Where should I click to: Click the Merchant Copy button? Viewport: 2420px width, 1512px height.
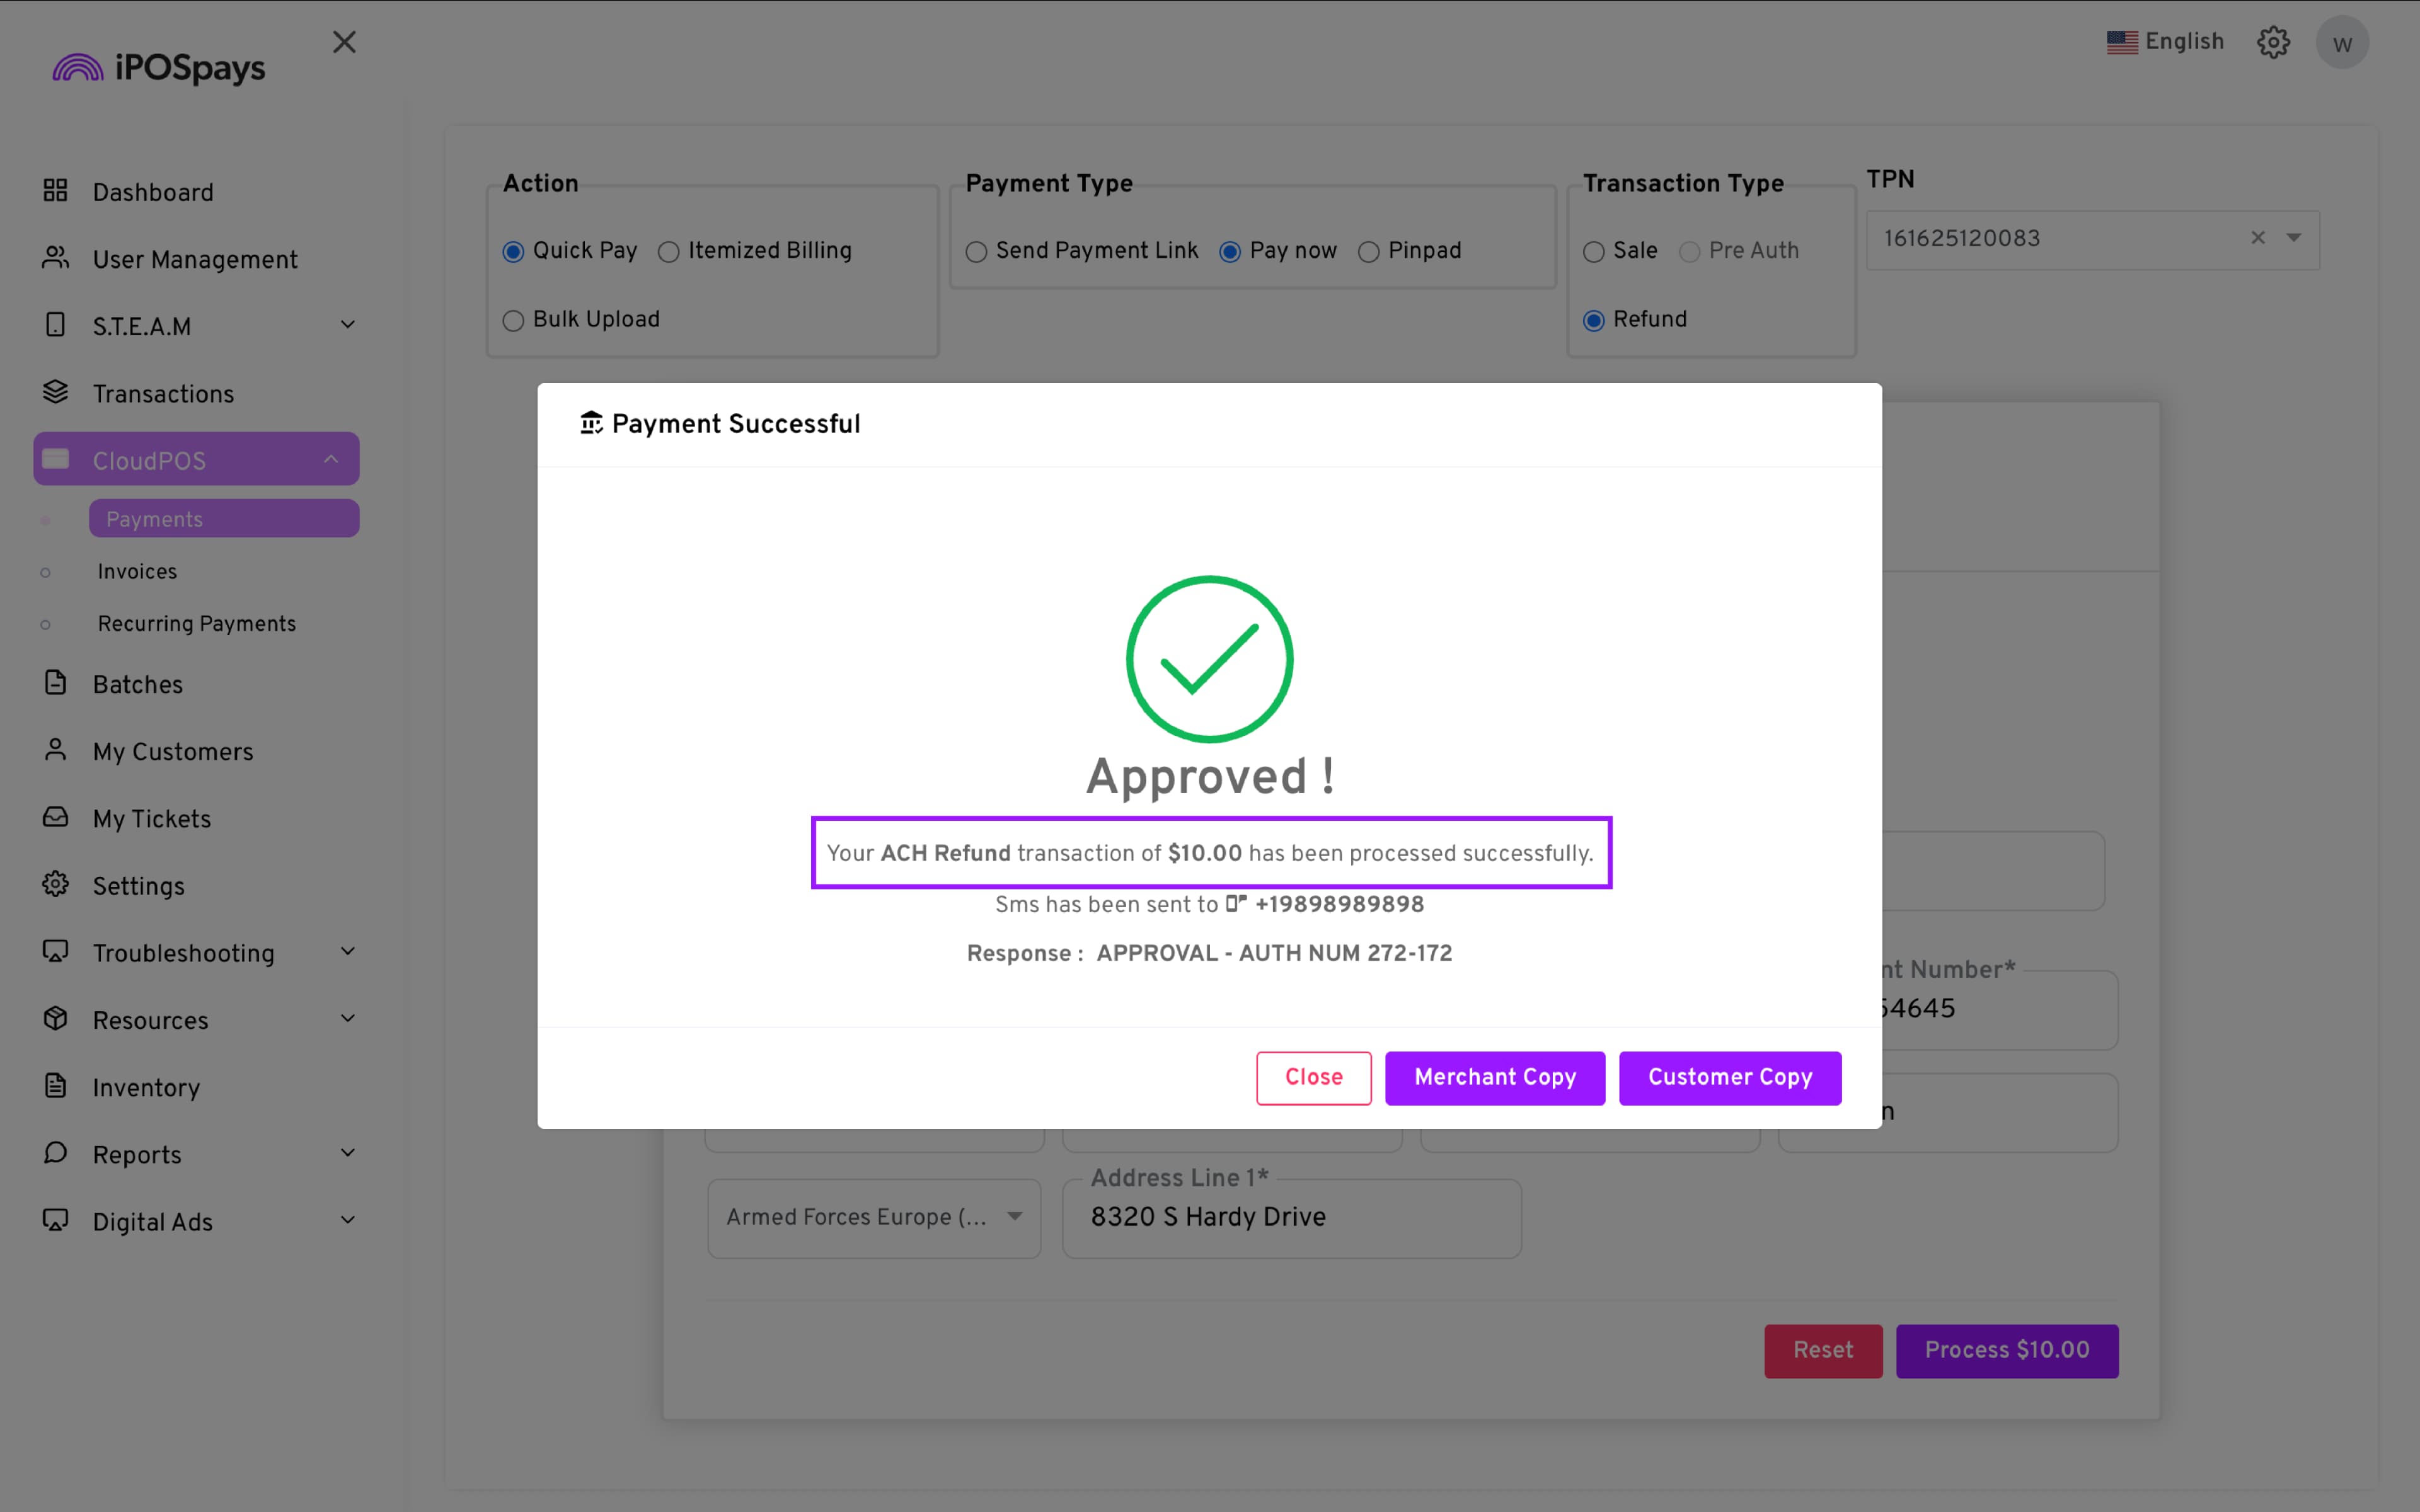[x=1494, y=1077]
